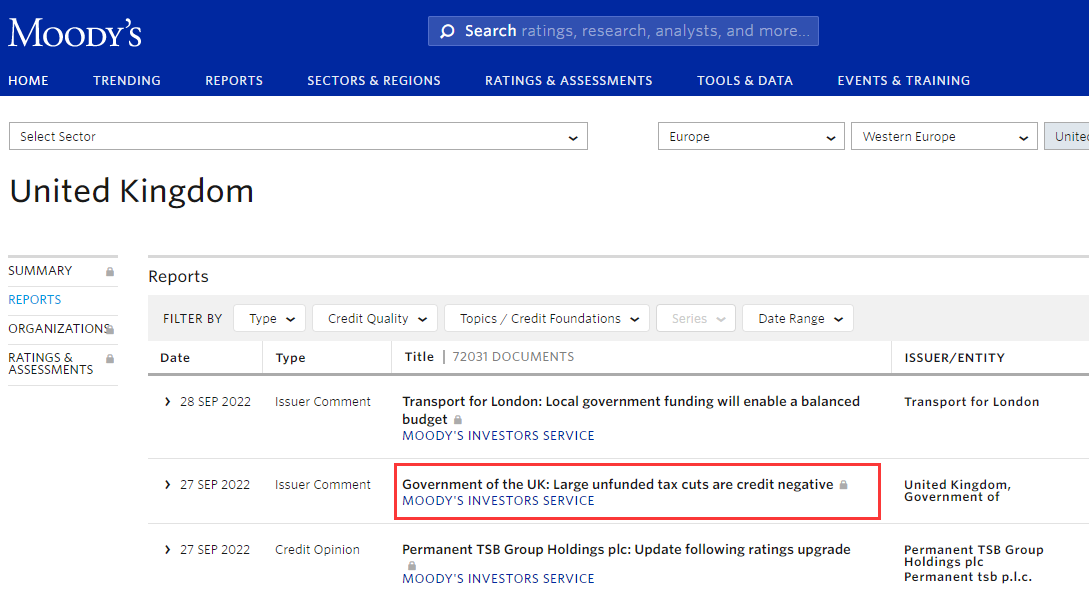The image size is (1089, 595).
Task: Click the search magnifier icon
Action: click(447, 31)
